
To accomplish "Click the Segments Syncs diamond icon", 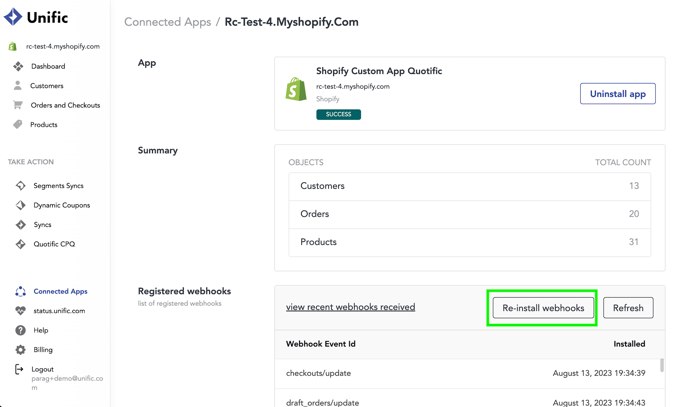I will pyautogui.click(x=21, y=186).
